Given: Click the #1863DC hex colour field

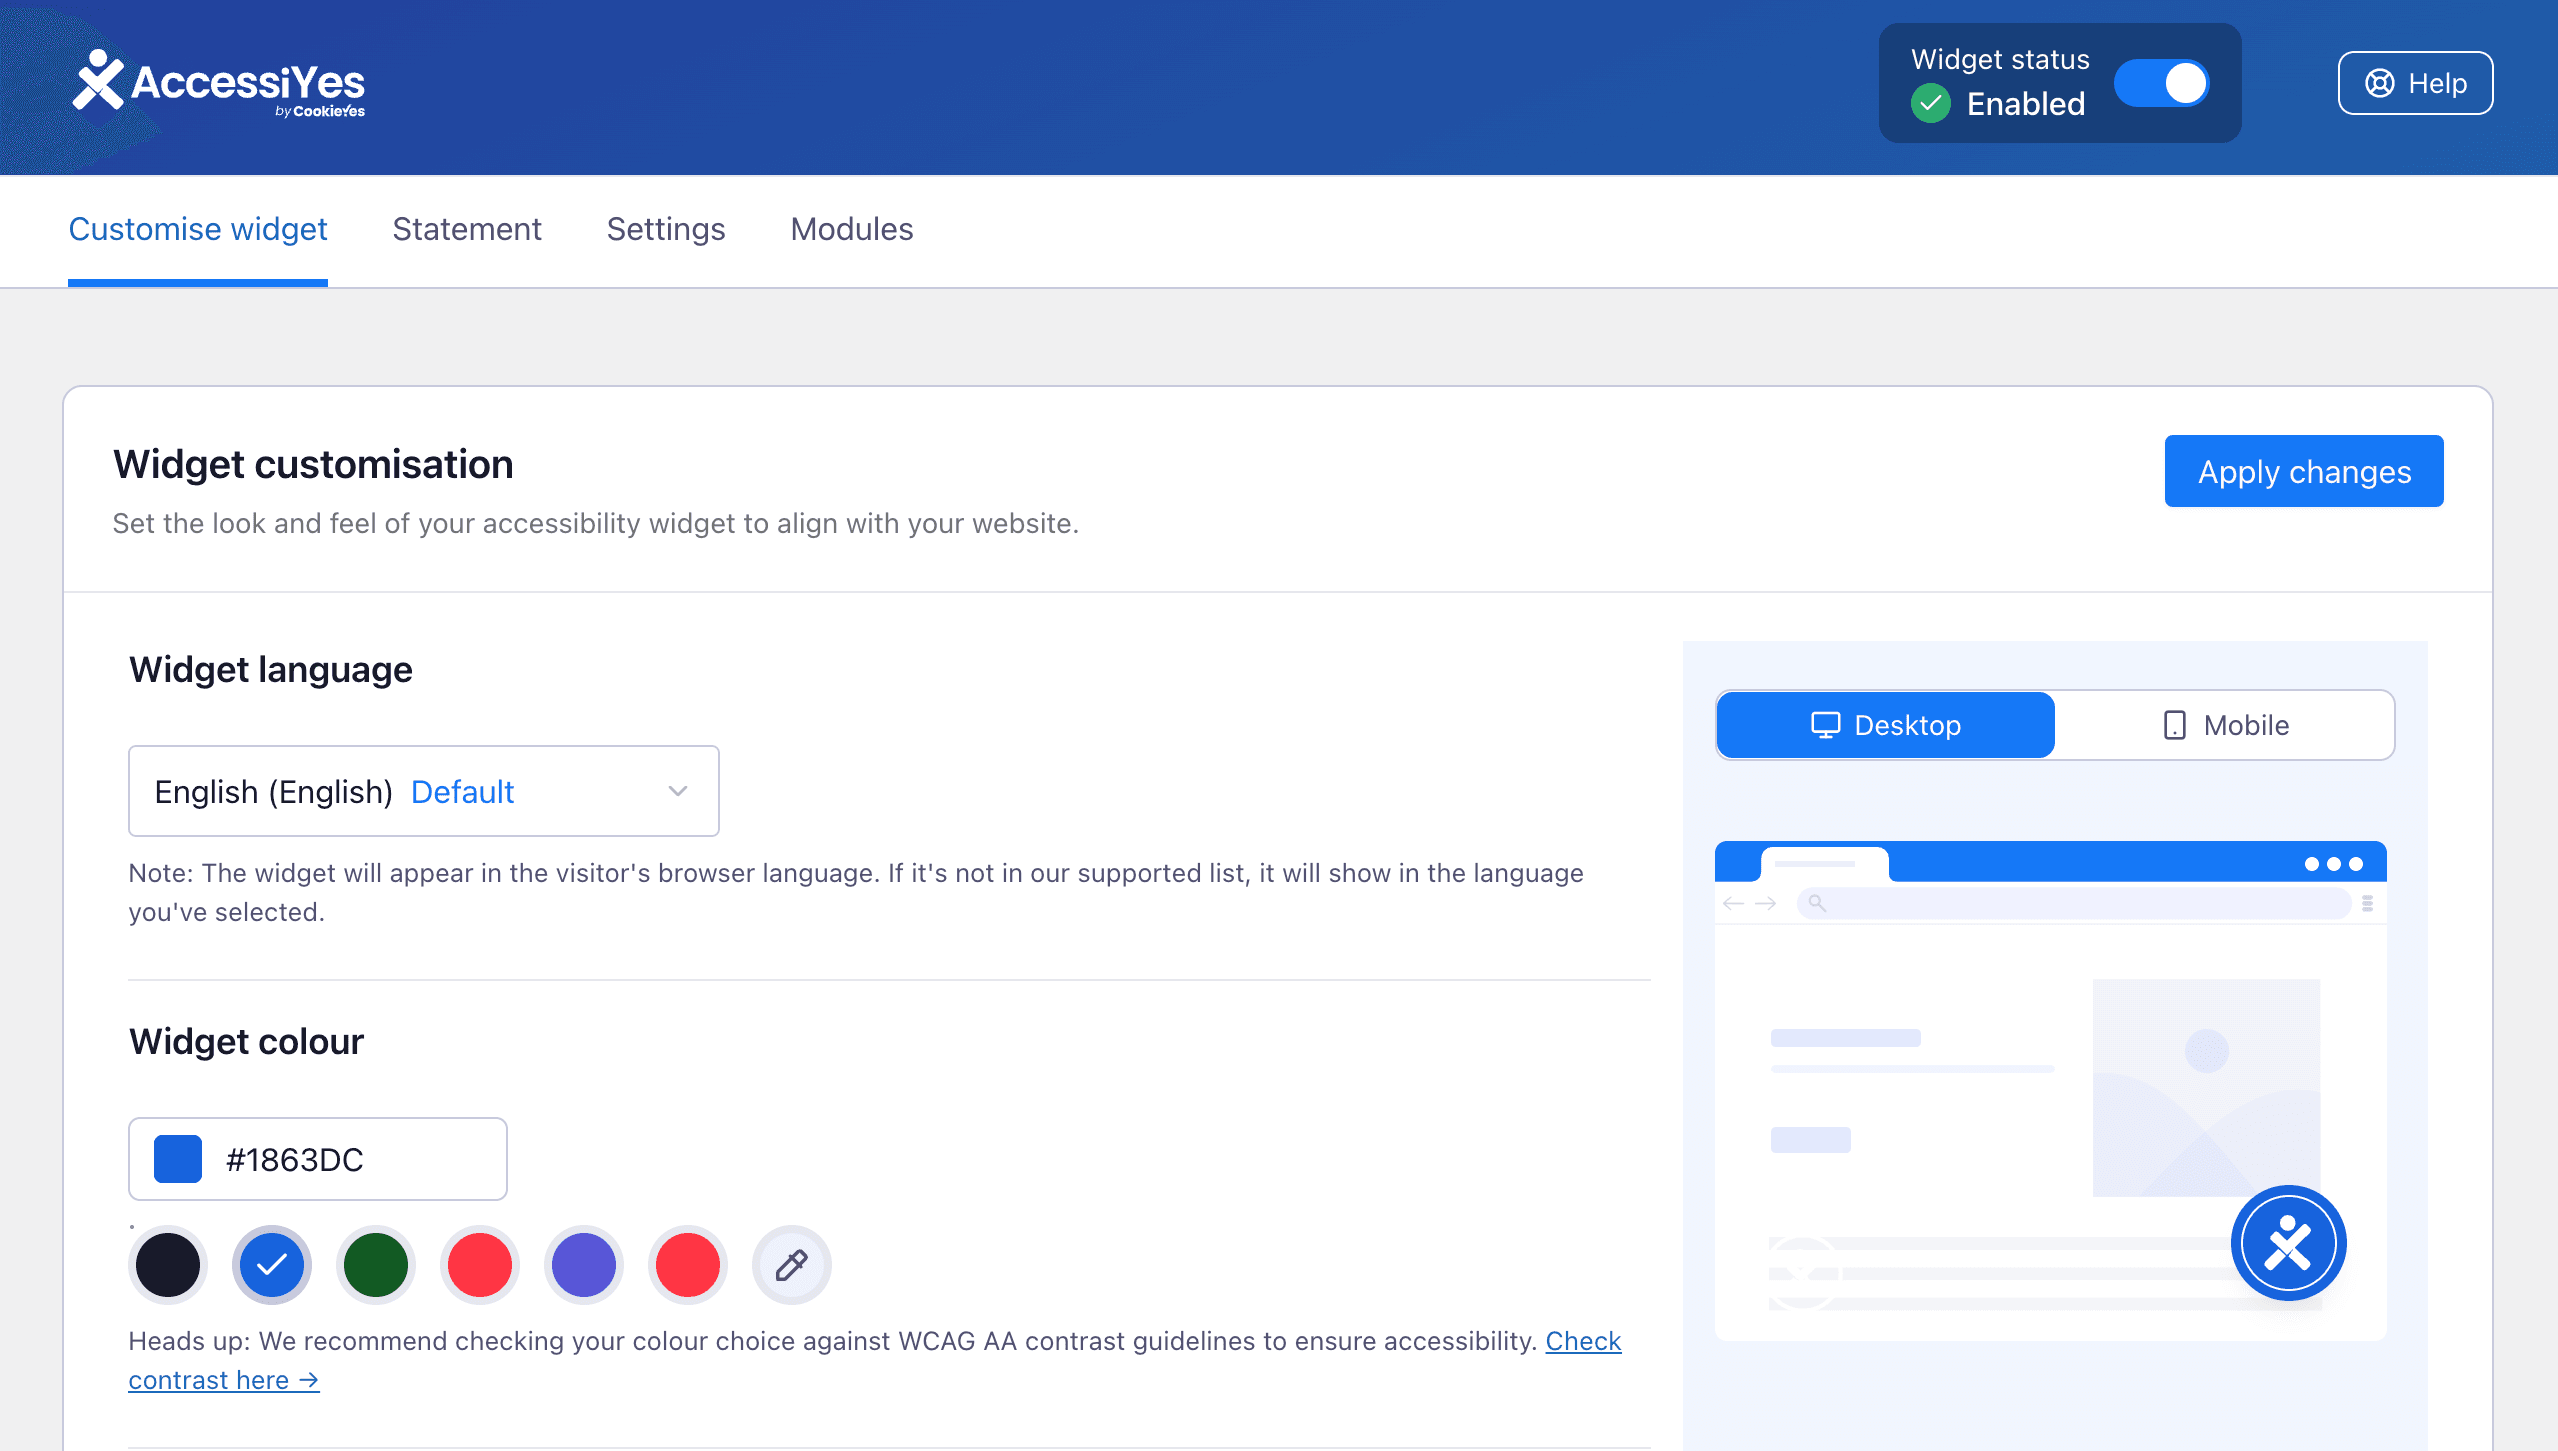Looking at the screenshot, I should 318,1159.
